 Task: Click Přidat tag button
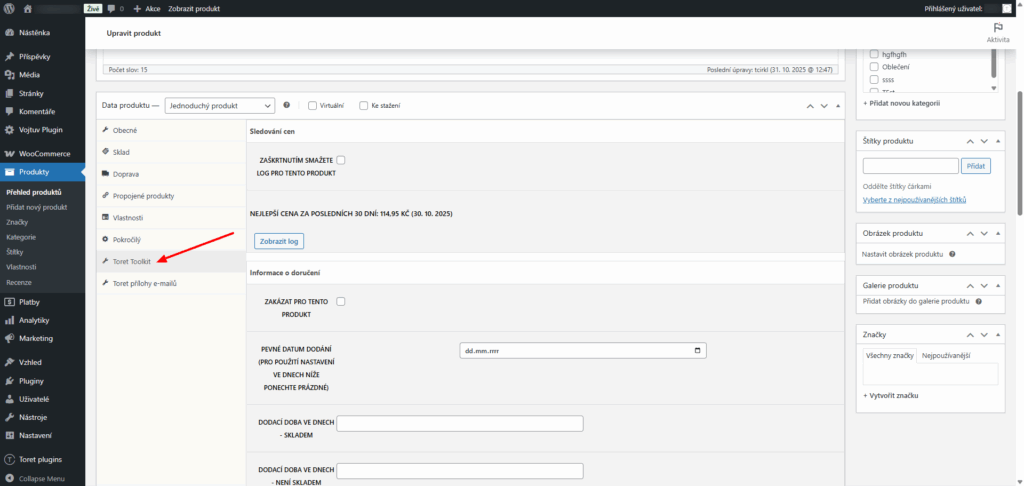[976, 166]
